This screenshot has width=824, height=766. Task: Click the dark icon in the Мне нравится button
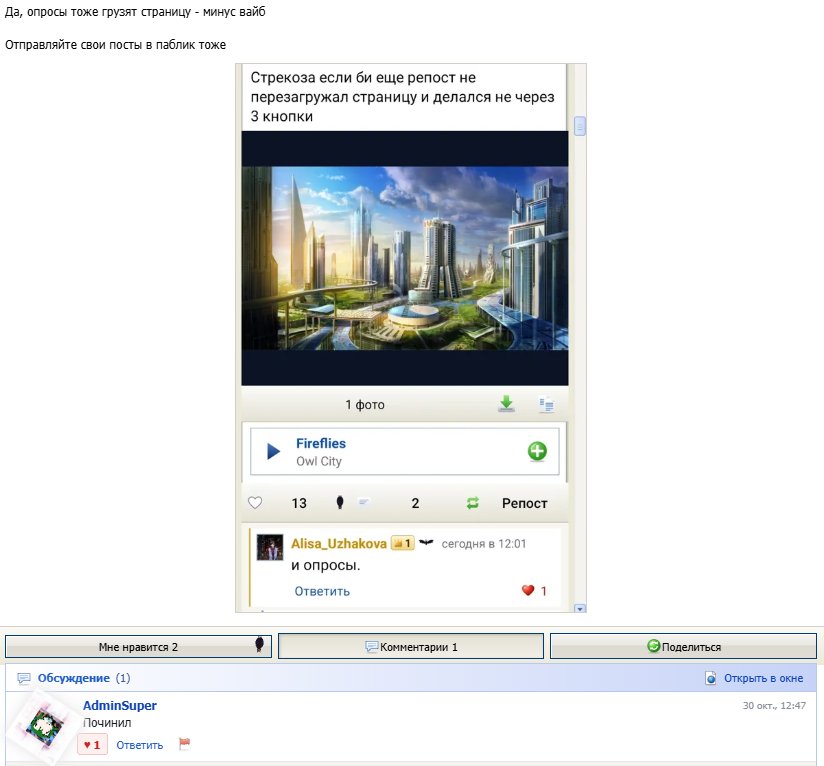[259, 645]
